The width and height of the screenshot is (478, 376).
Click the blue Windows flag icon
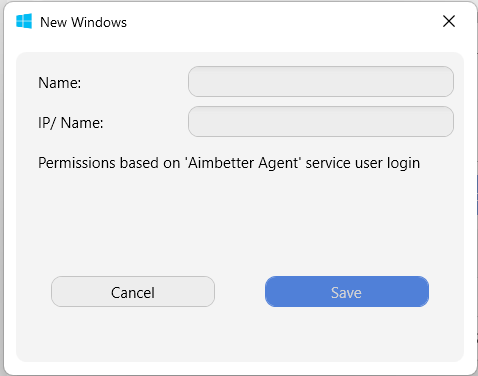(x=24, y=21)
